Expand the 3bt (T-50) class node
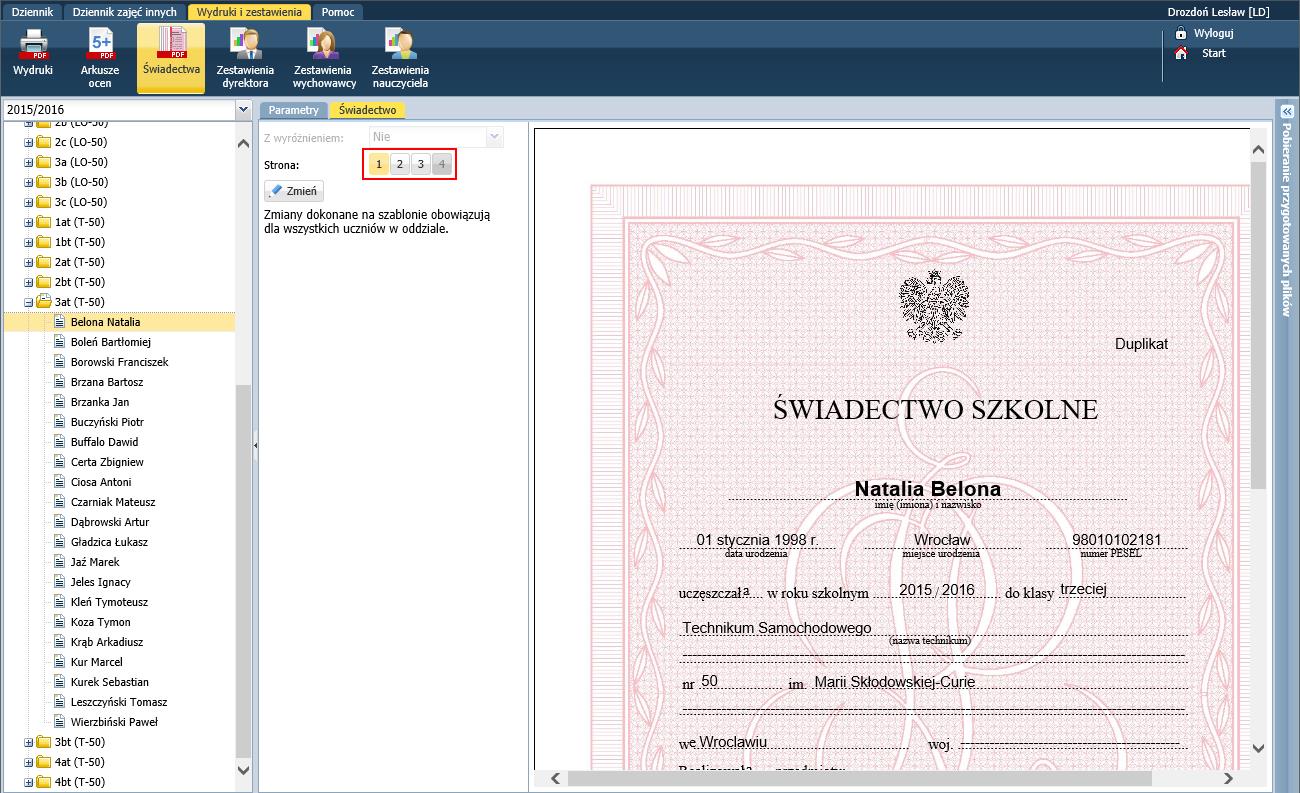The width and height of the screenshot is (1300, 793). [x=29, y=742]
